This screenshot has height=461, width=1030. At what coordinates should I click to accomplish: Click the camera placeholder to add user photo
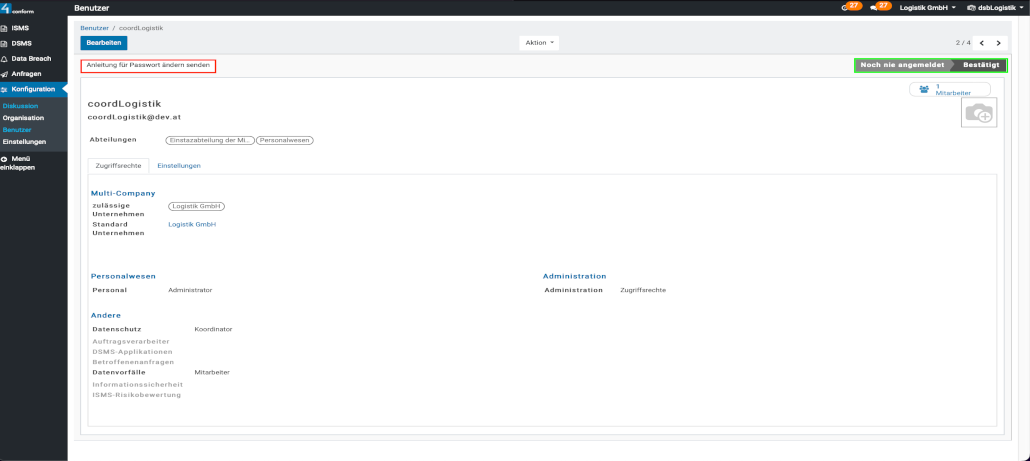pos(979,114)
